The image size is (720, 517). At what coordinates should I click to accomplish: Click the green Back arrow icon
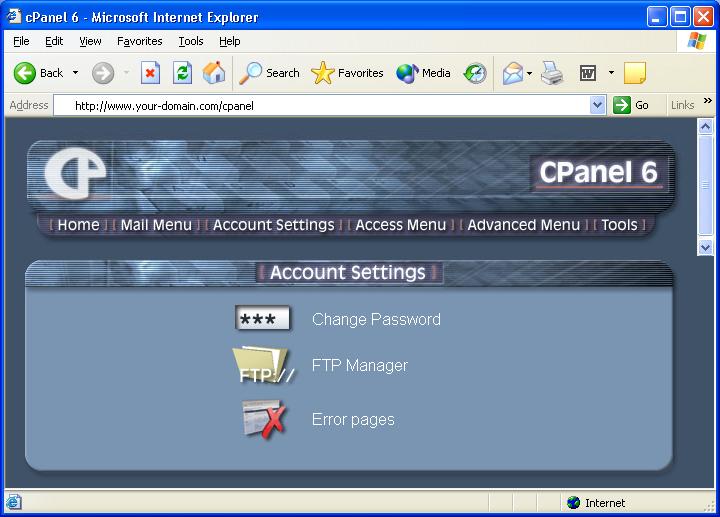(x=24, y=73)
